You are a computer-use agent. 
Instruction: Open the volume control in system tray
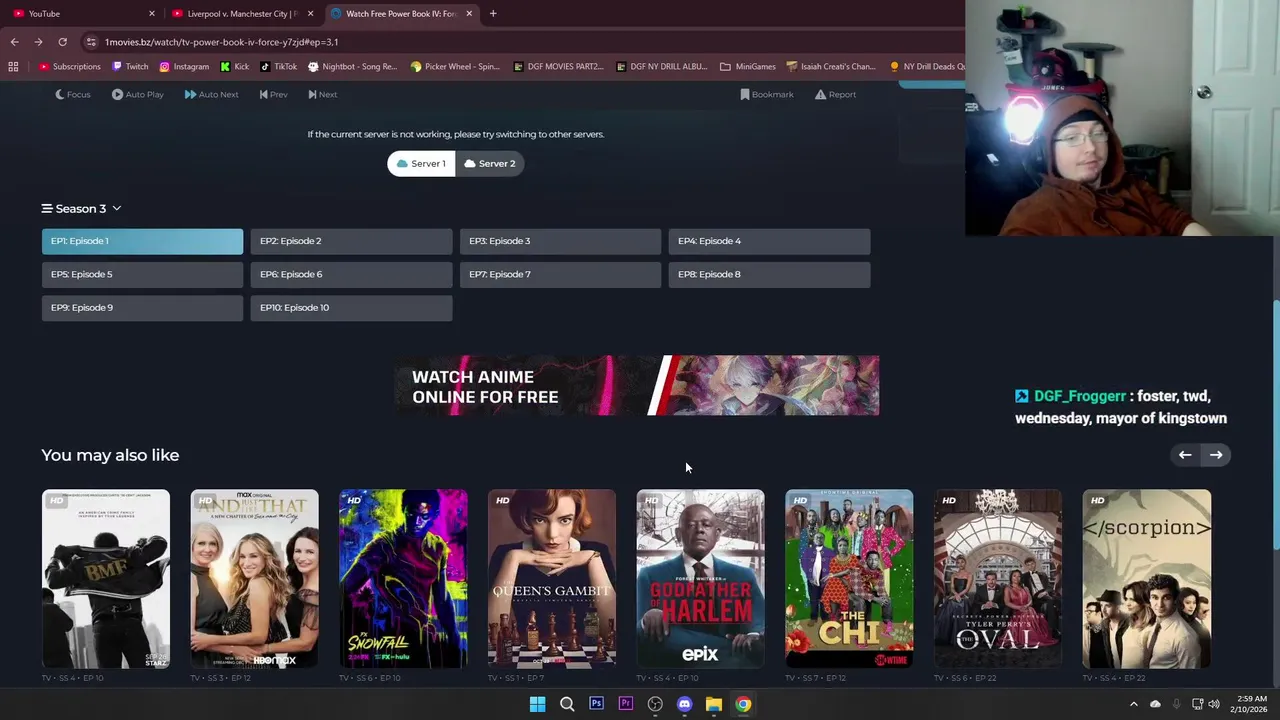click(x=1214, y=704)
